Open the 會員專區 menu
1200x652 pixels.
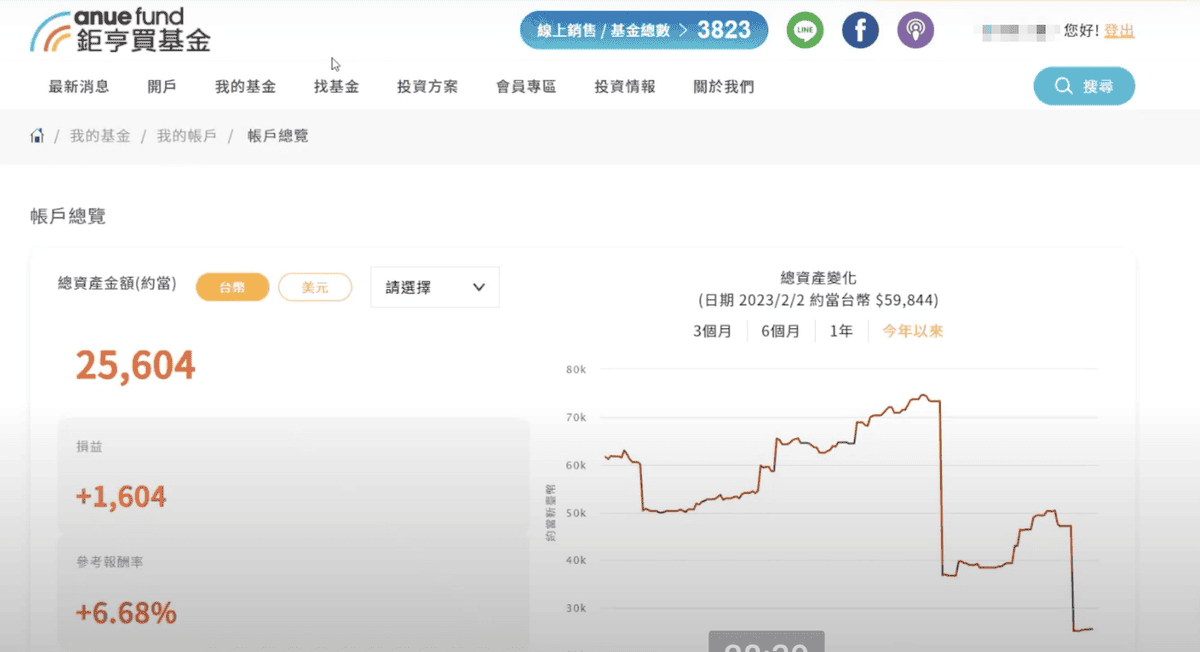point(526,87)
